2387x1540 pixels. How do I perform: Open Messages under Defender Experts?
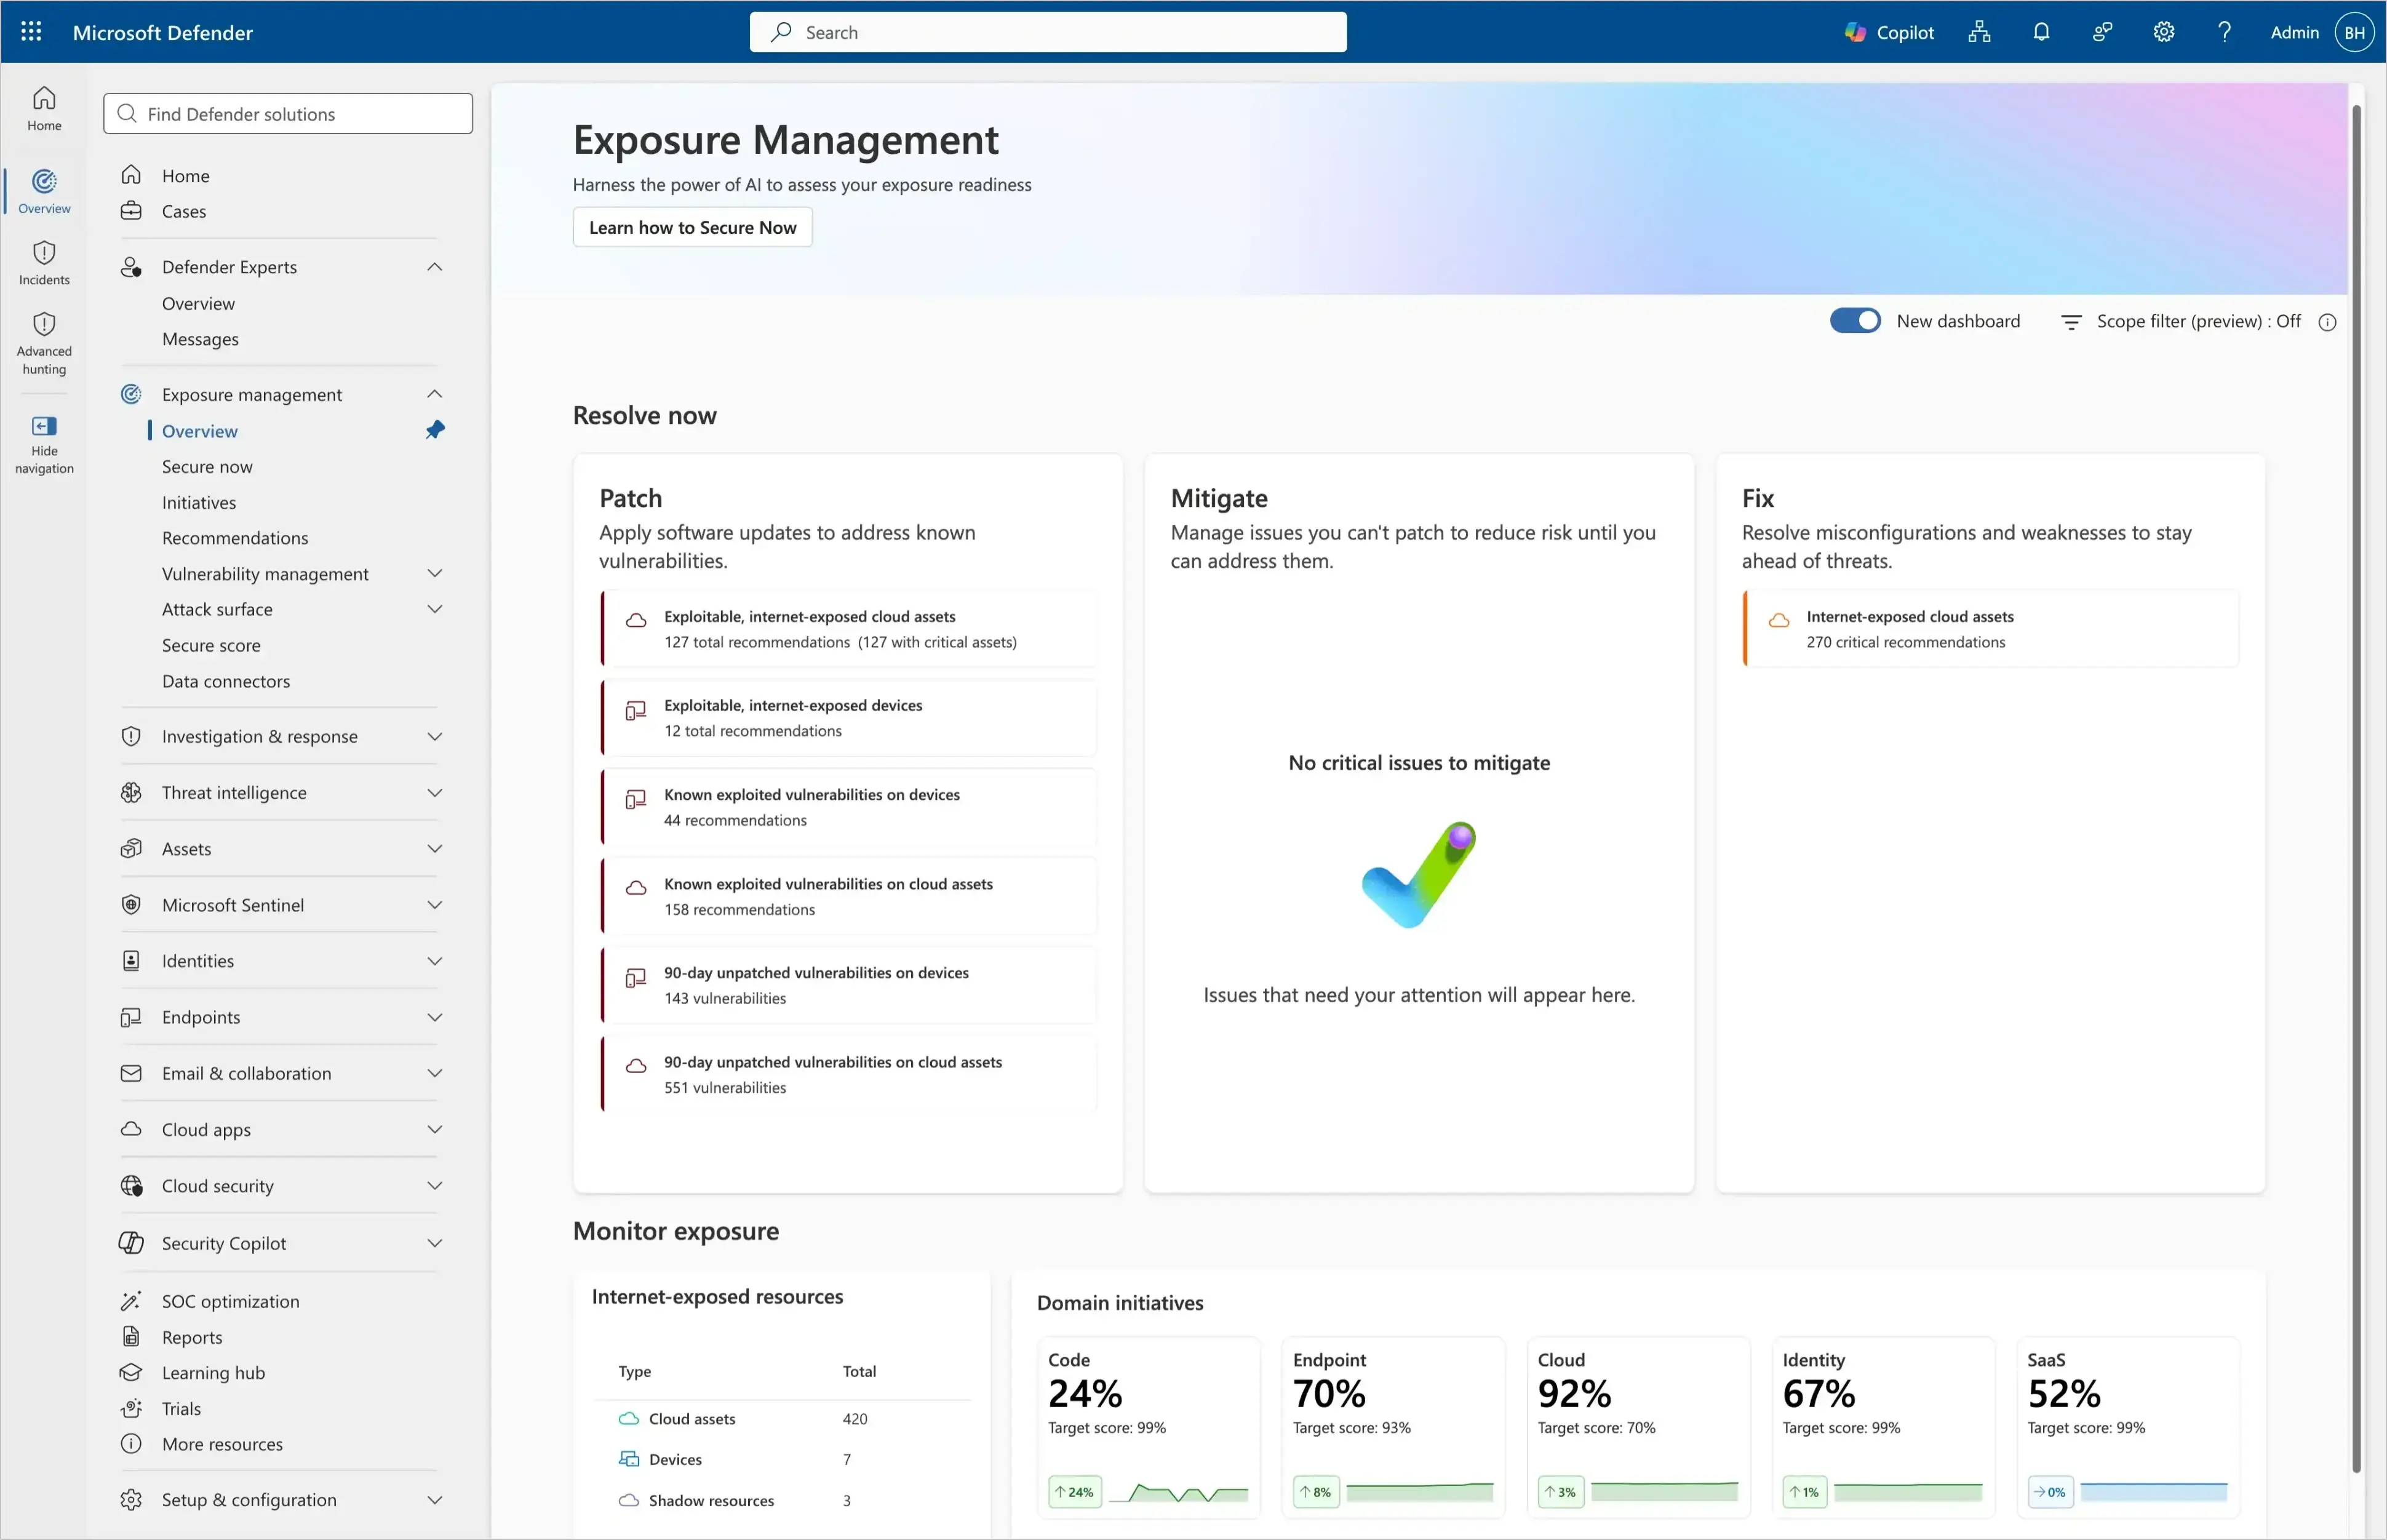coord(200,339)
